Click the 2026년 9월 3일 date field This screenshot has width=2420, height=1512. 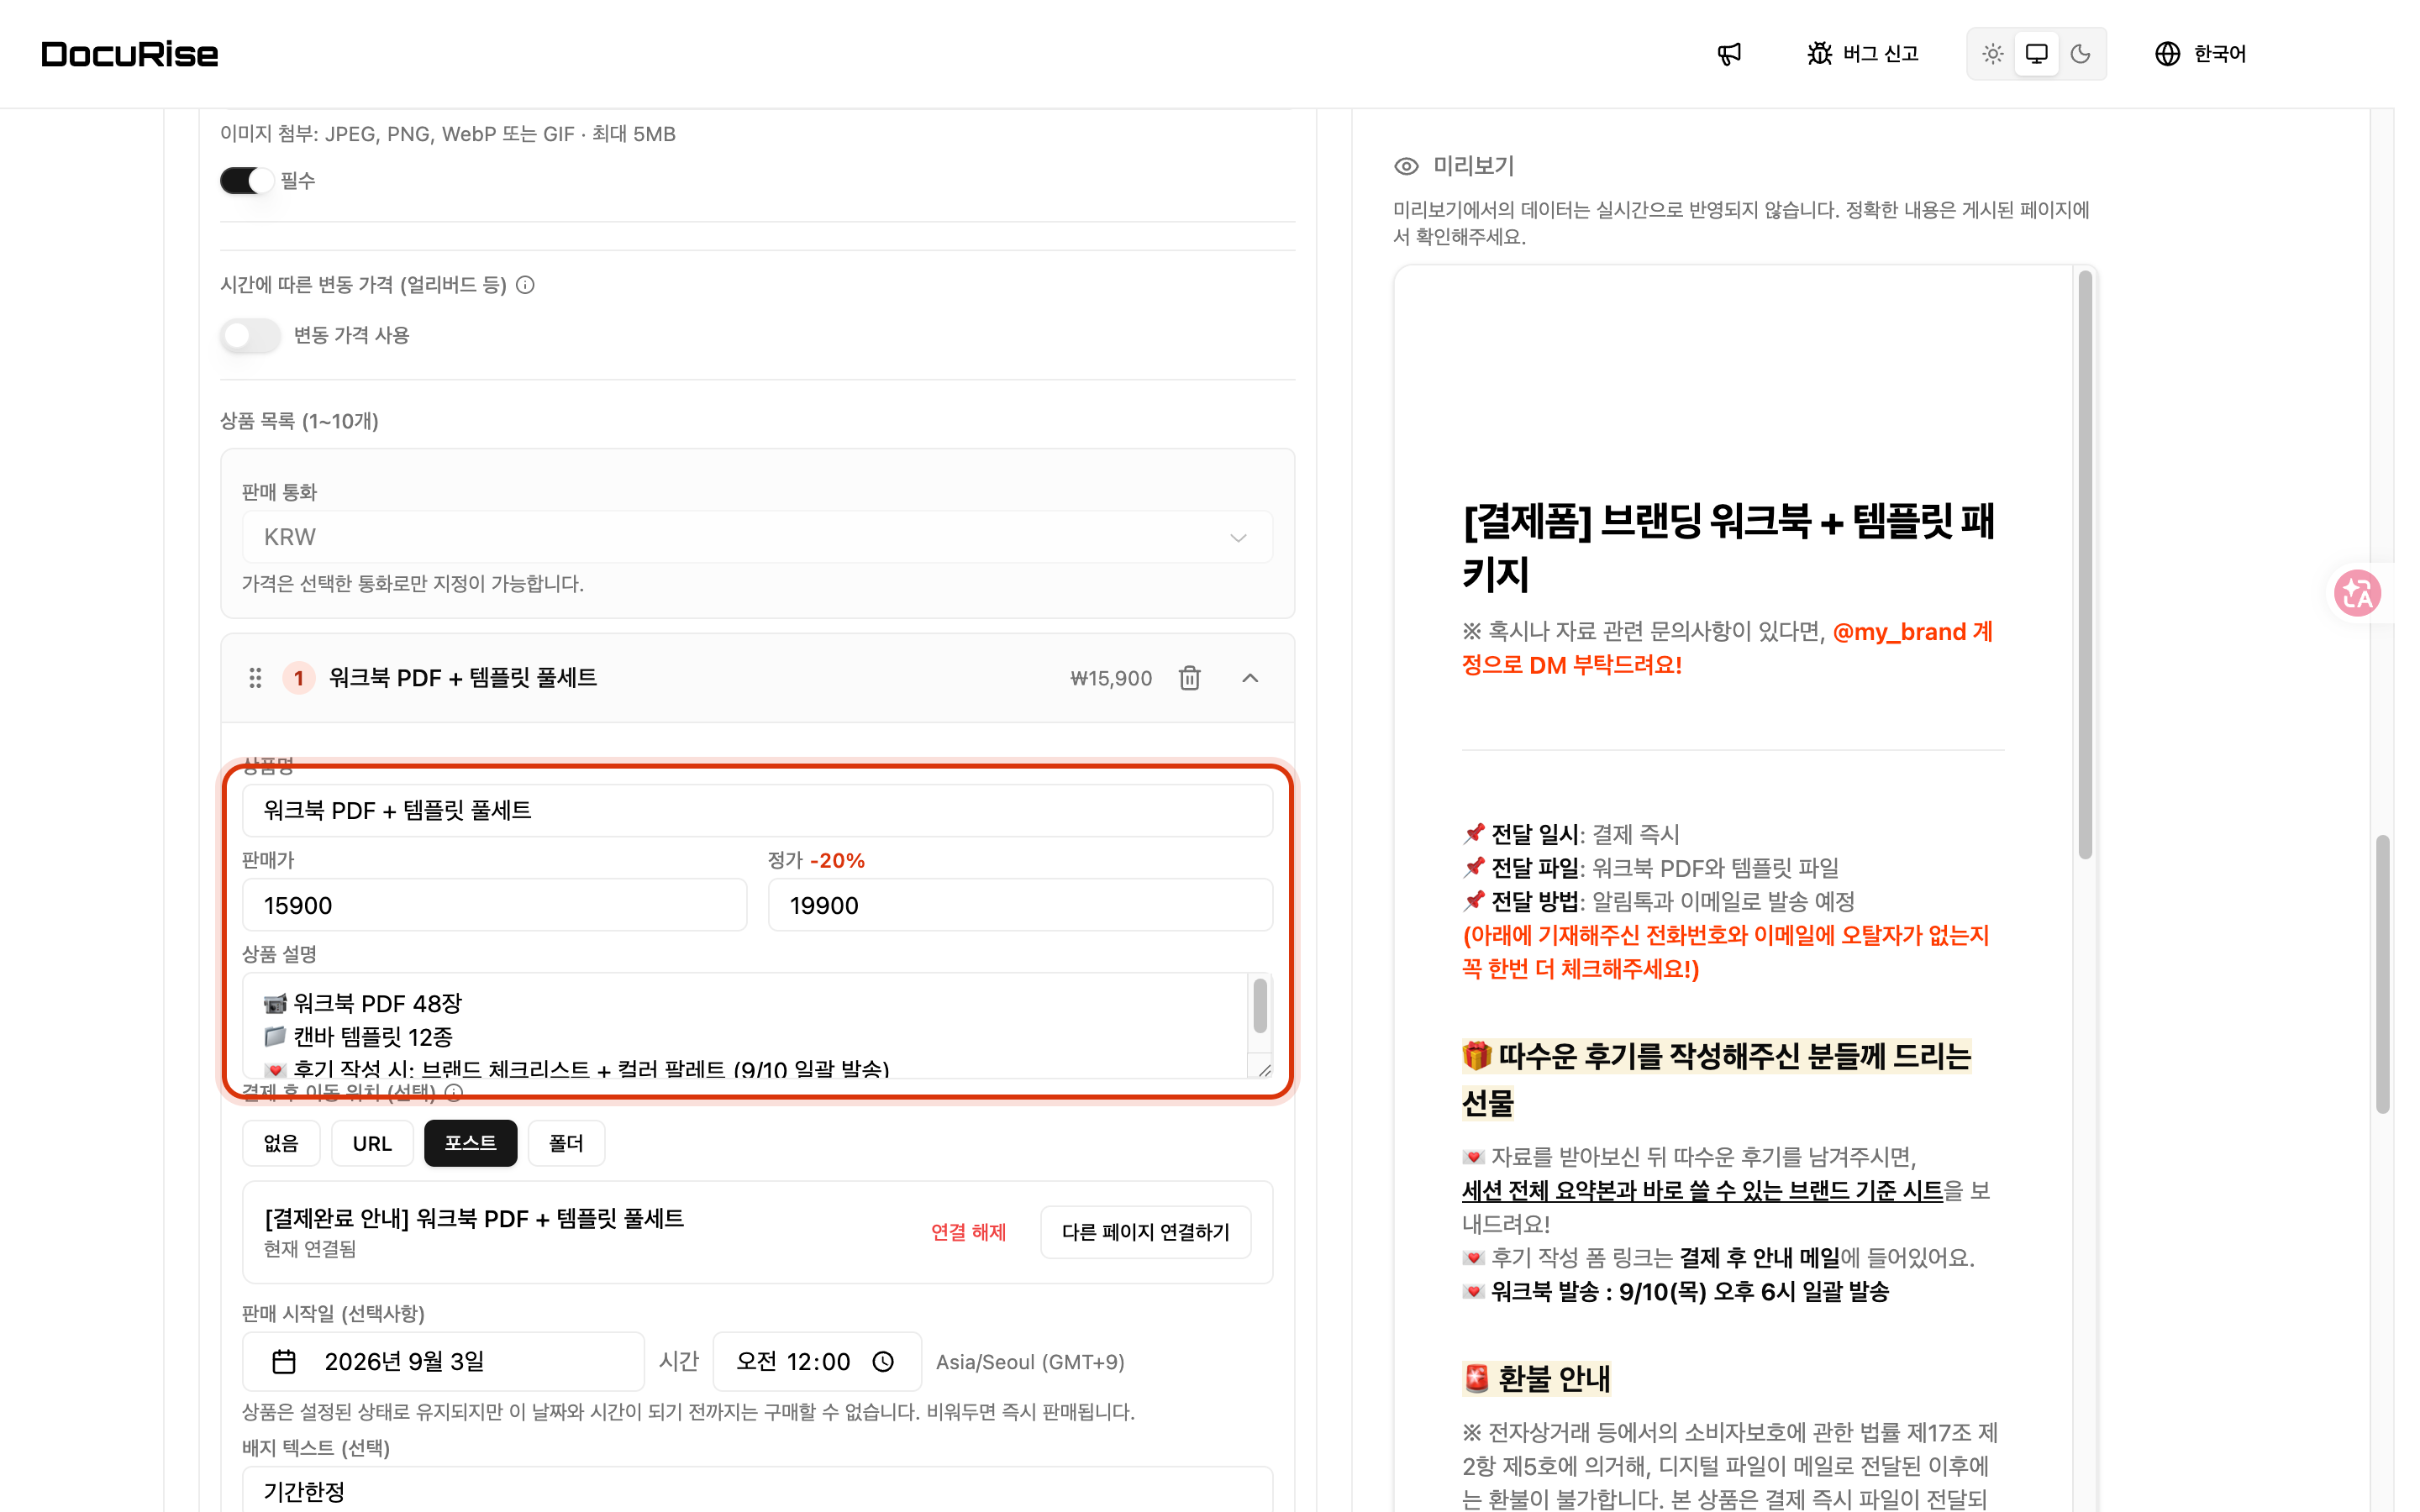443,1362
